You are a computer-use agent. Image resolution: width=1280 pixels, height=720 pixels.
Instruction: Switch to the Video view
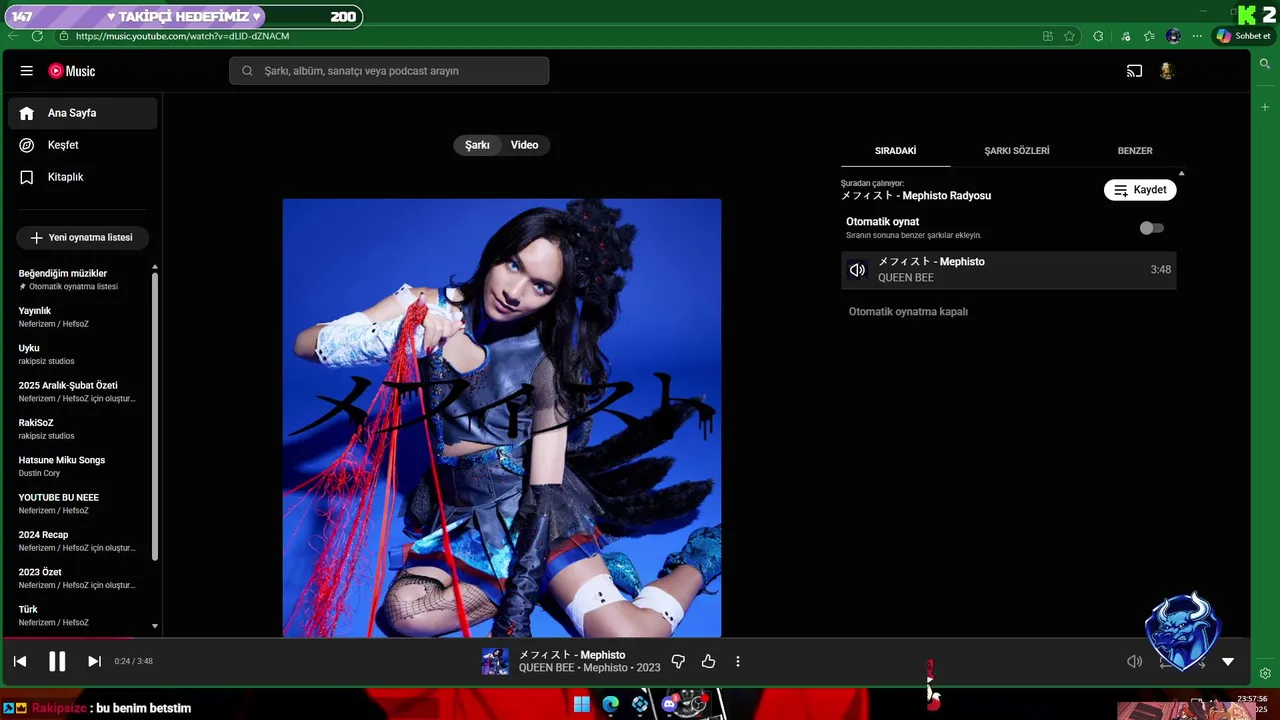(524, 145)
